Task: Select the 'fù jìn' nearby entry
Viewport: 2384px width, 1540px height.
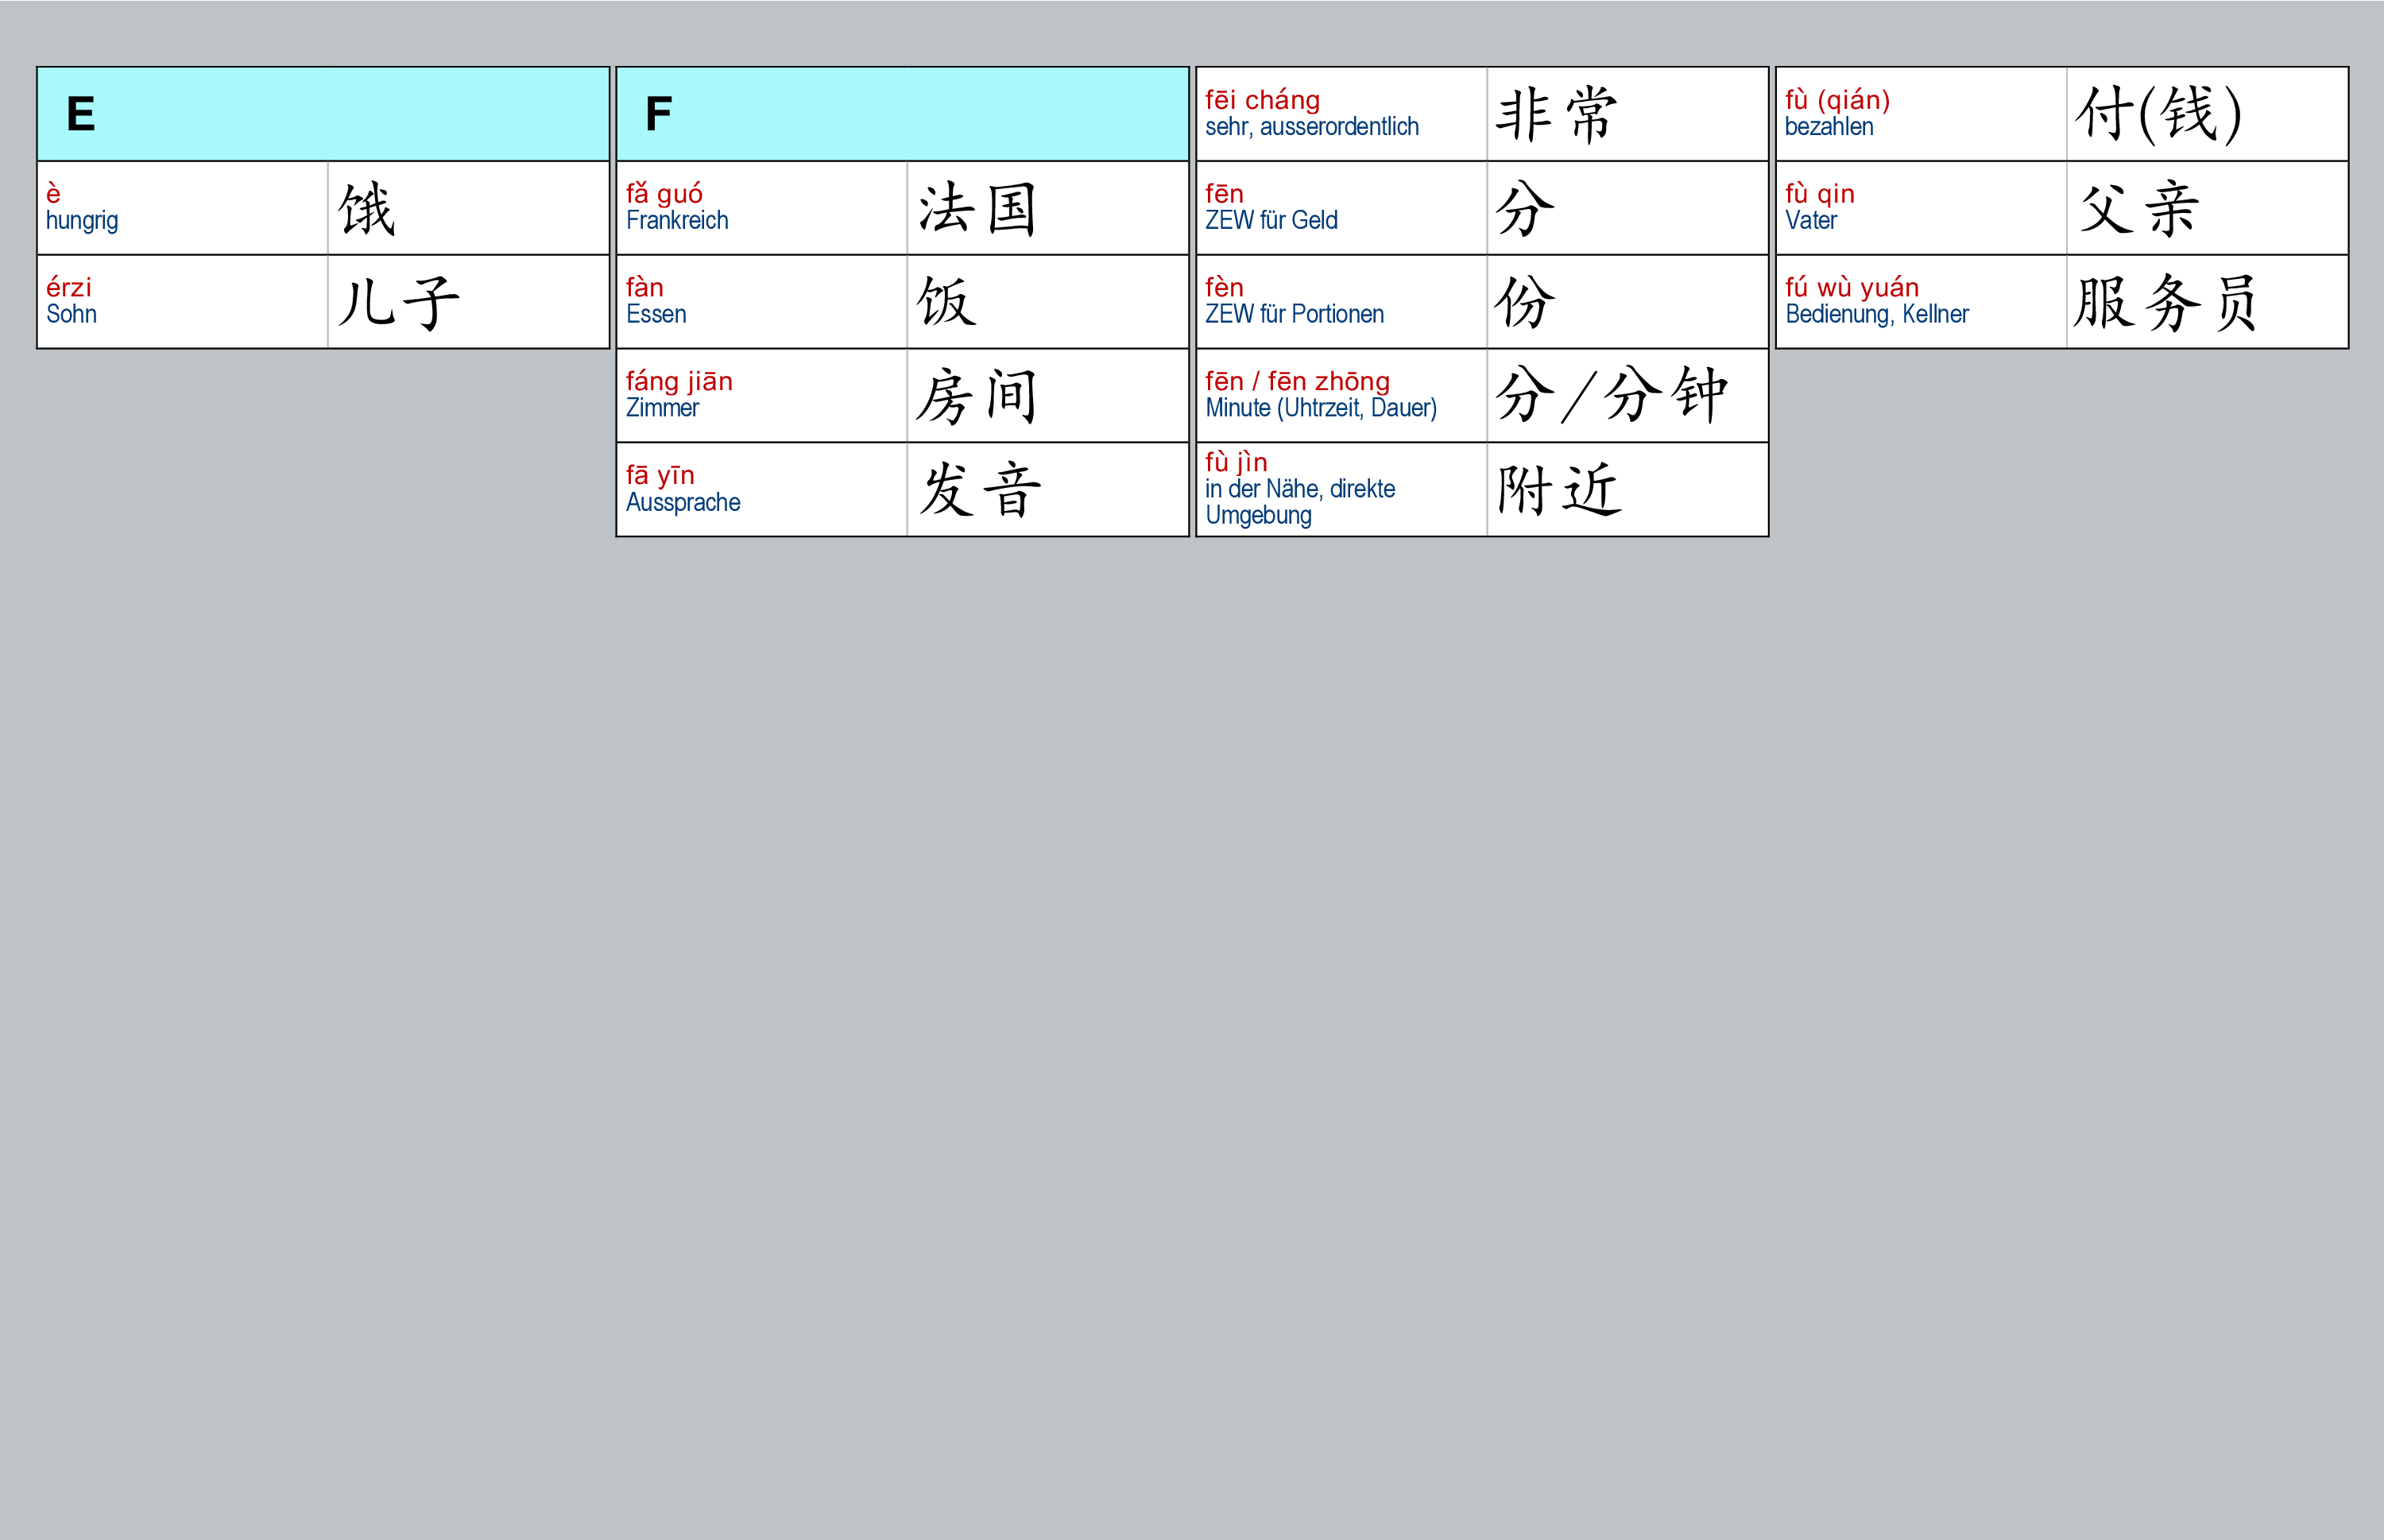Action: click(1340, 489)
